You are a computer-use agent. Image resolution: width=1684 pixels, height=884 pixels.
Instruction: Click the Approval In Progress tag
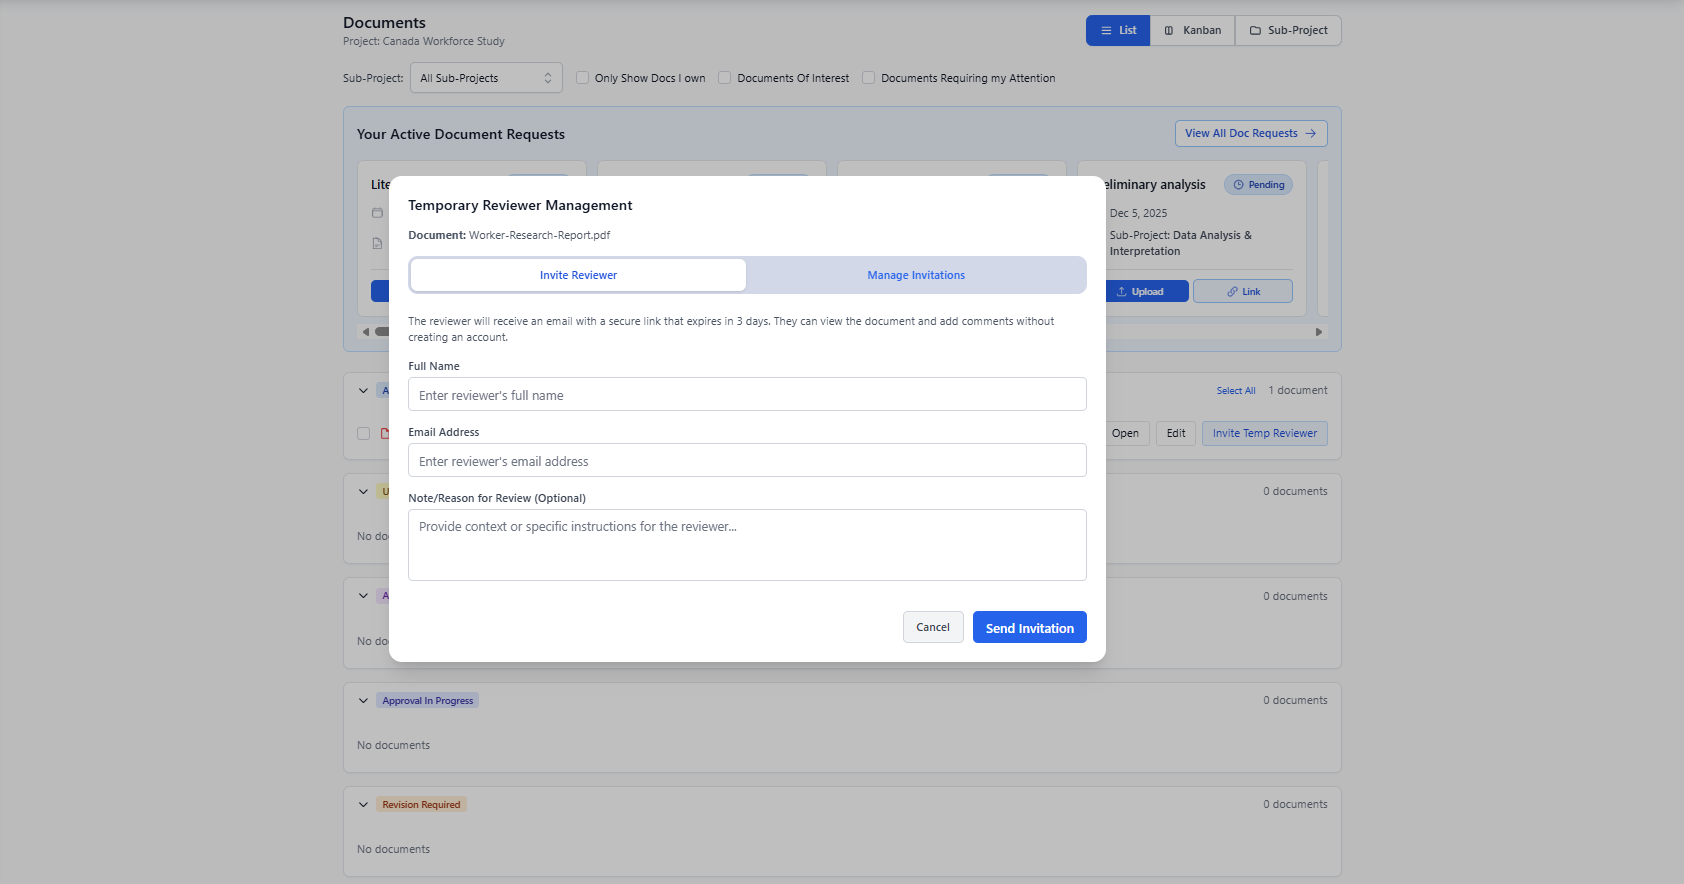point(428,700)
